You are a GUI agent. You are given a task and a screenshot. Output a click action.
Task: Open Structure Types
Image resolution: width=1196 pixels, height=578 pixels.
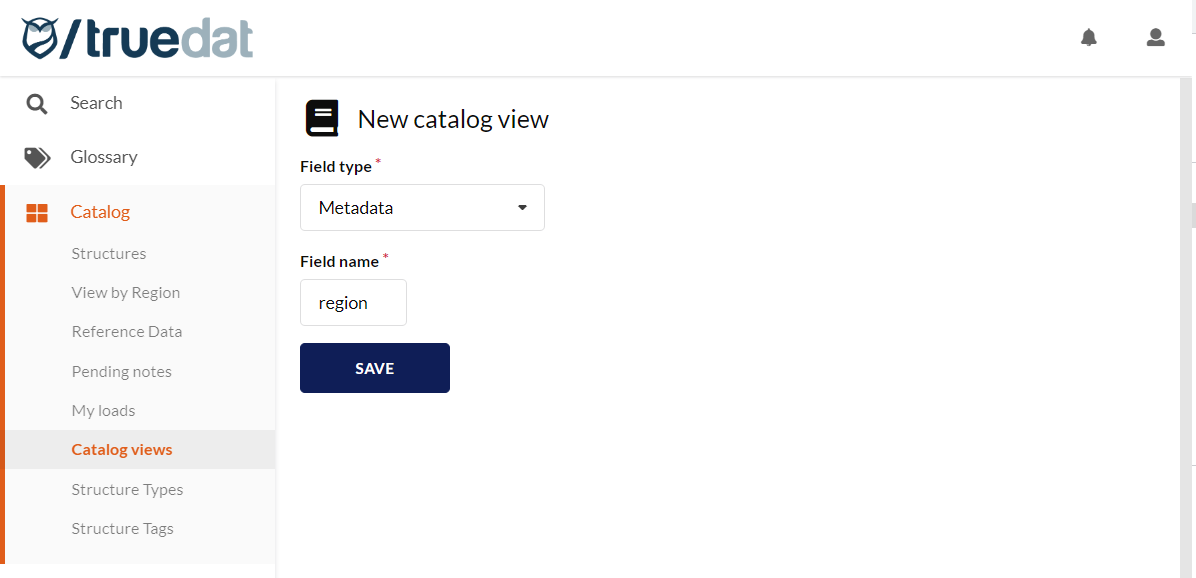pos(127,489)
